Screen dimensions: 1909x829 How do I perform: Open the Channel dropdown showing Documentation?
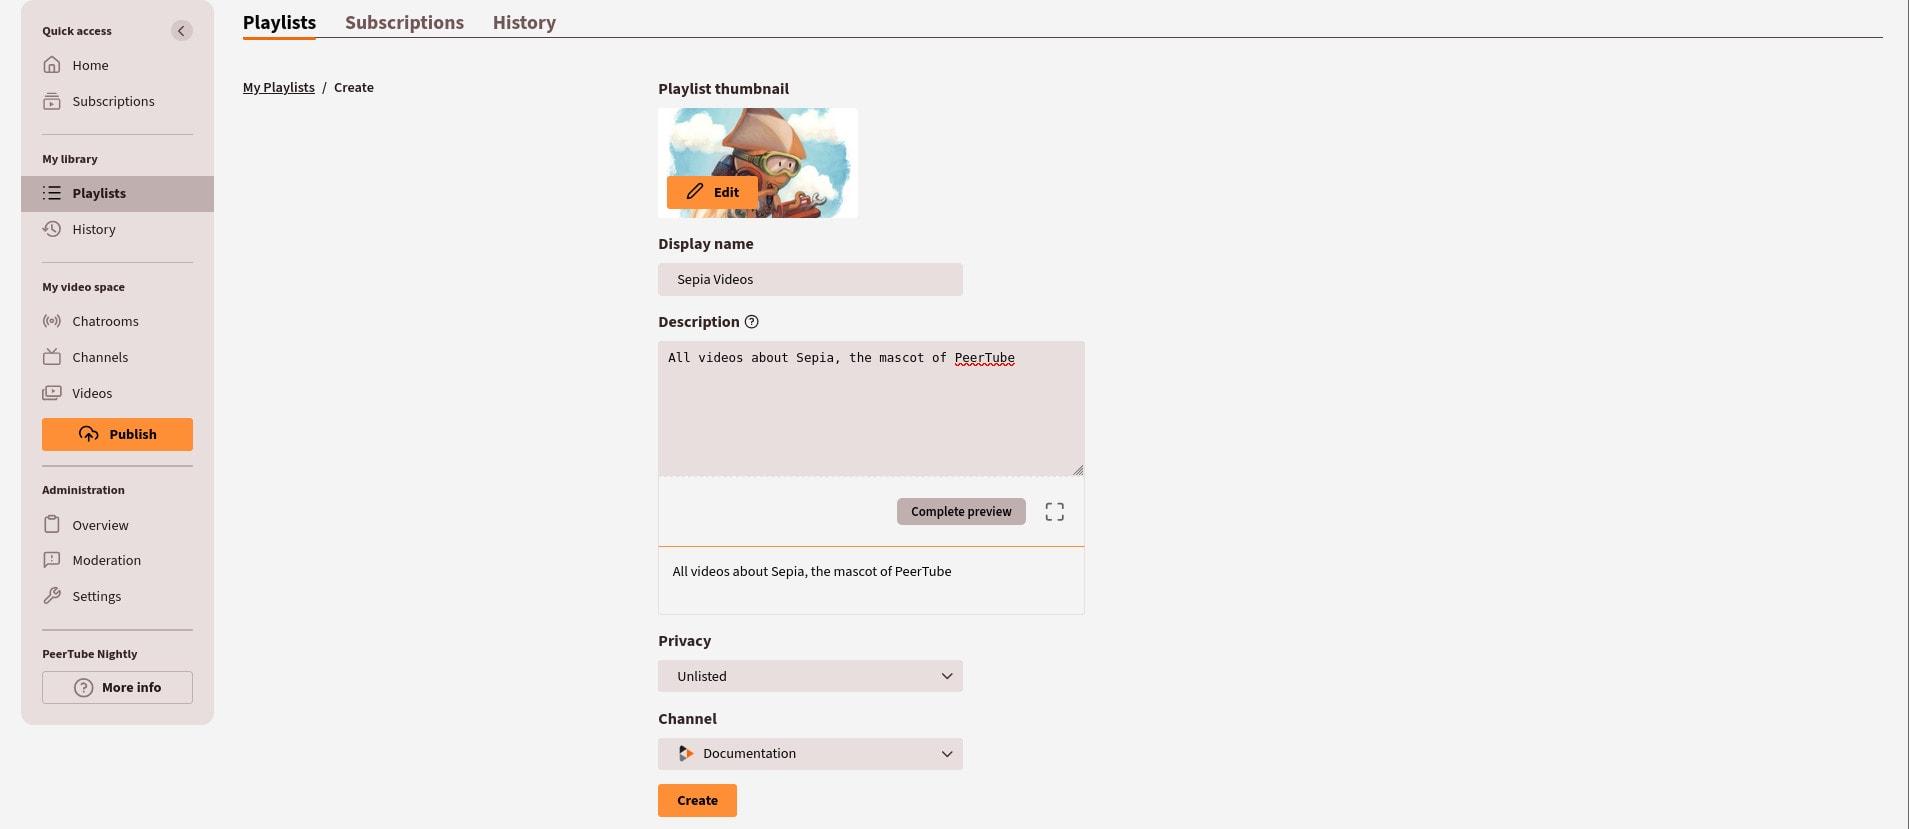coord(810,754)
